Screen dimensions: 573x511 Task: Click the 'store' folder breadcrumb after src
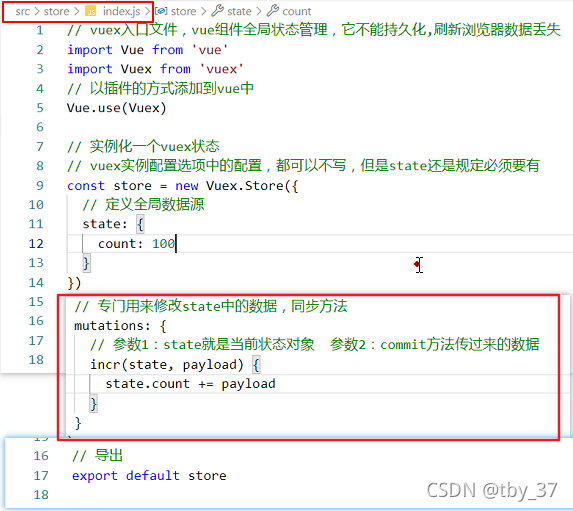[56, 12]
